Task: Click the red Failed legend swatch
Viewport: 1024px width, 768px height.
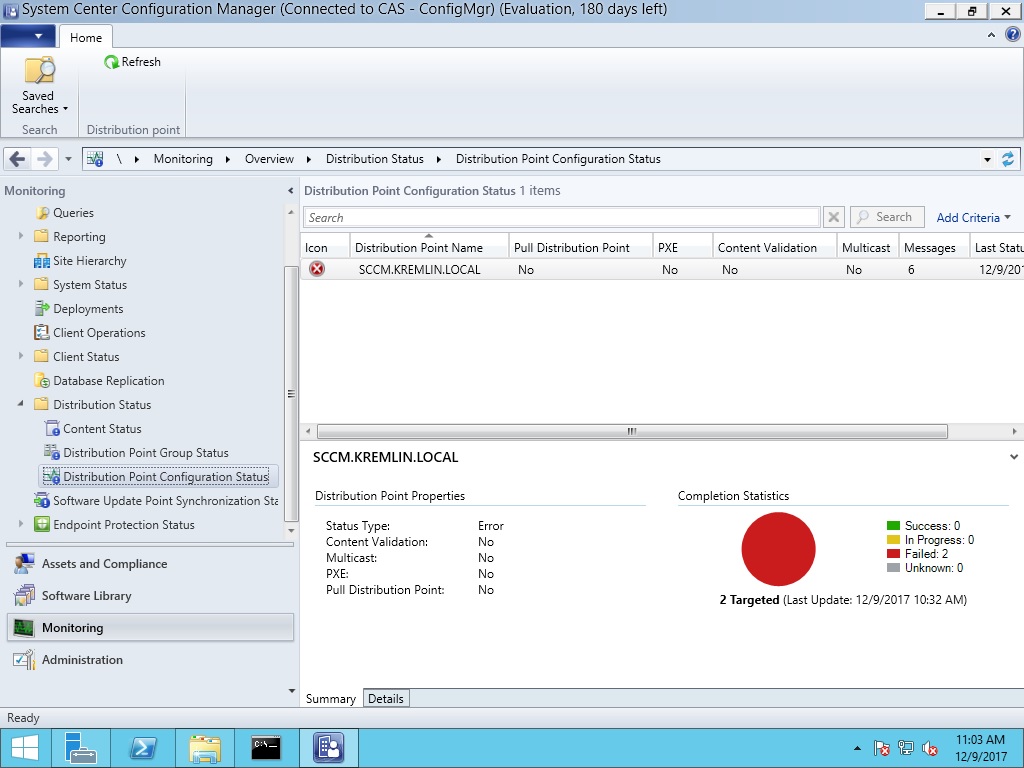Action: tap(893, 554)
